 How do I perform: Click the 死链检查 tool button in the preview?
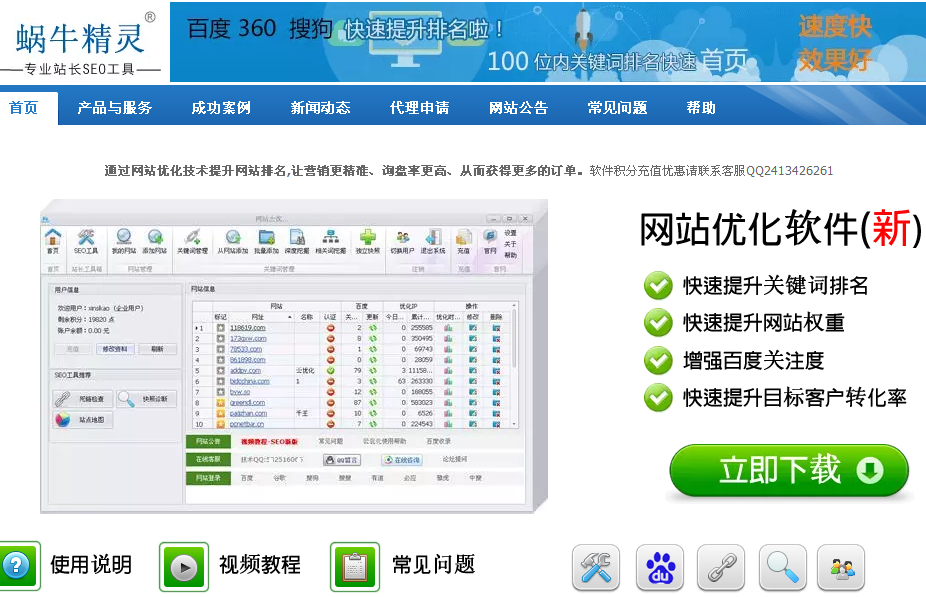(81, 399)
